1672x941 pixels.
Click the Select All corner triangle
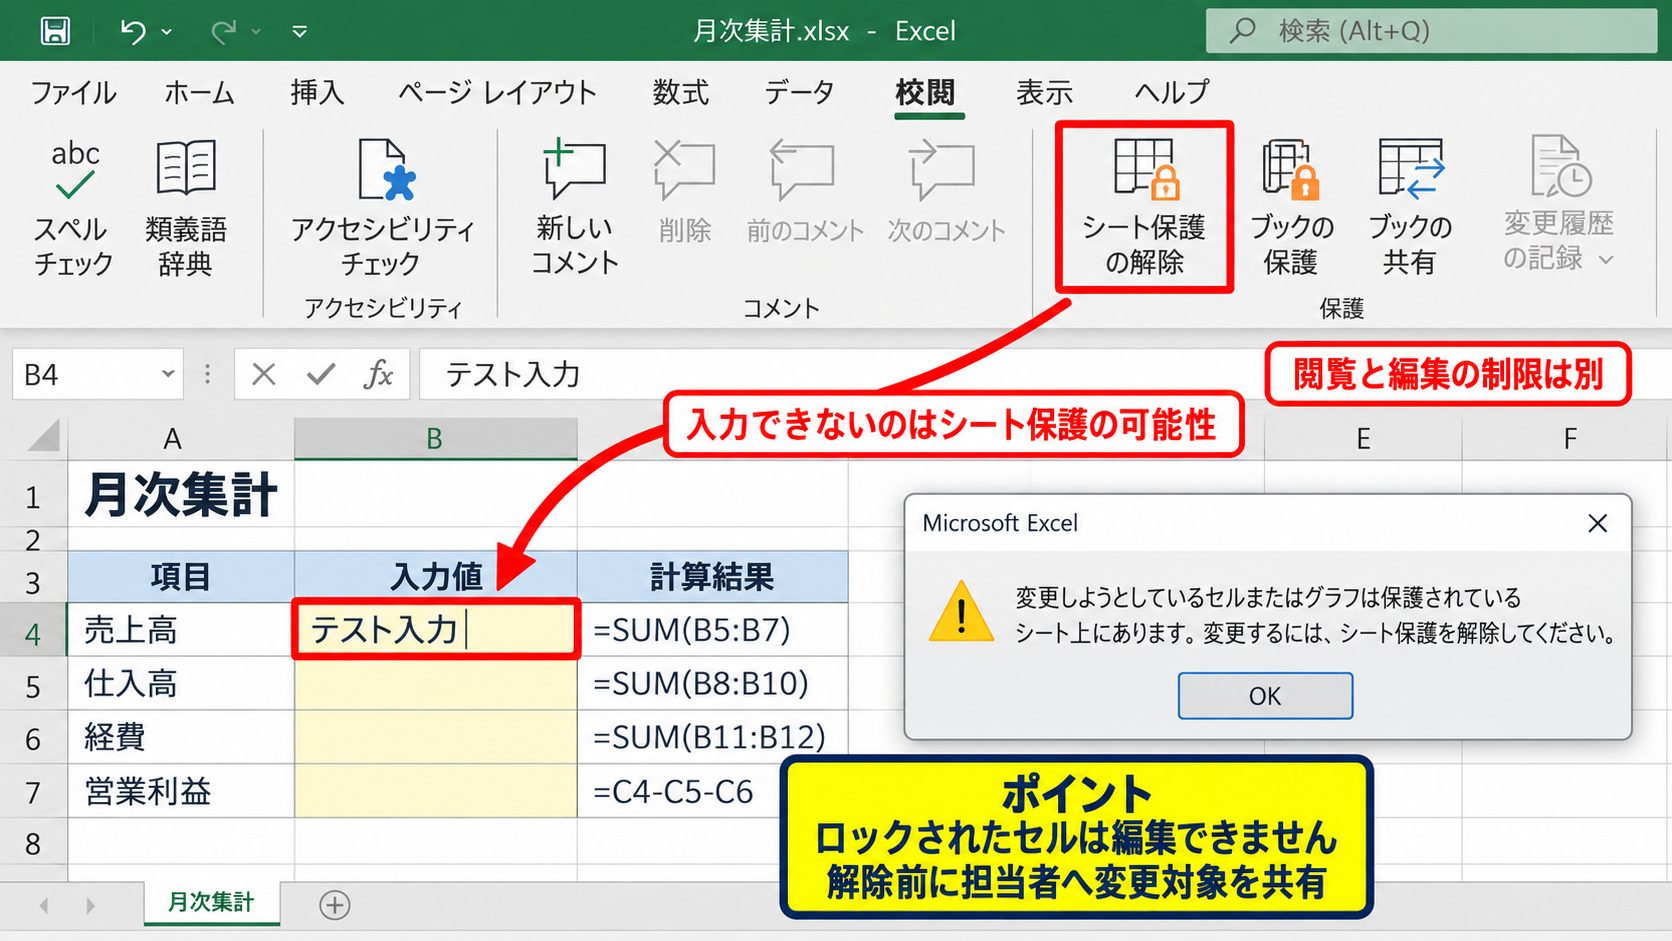click(x=42, y=437)
